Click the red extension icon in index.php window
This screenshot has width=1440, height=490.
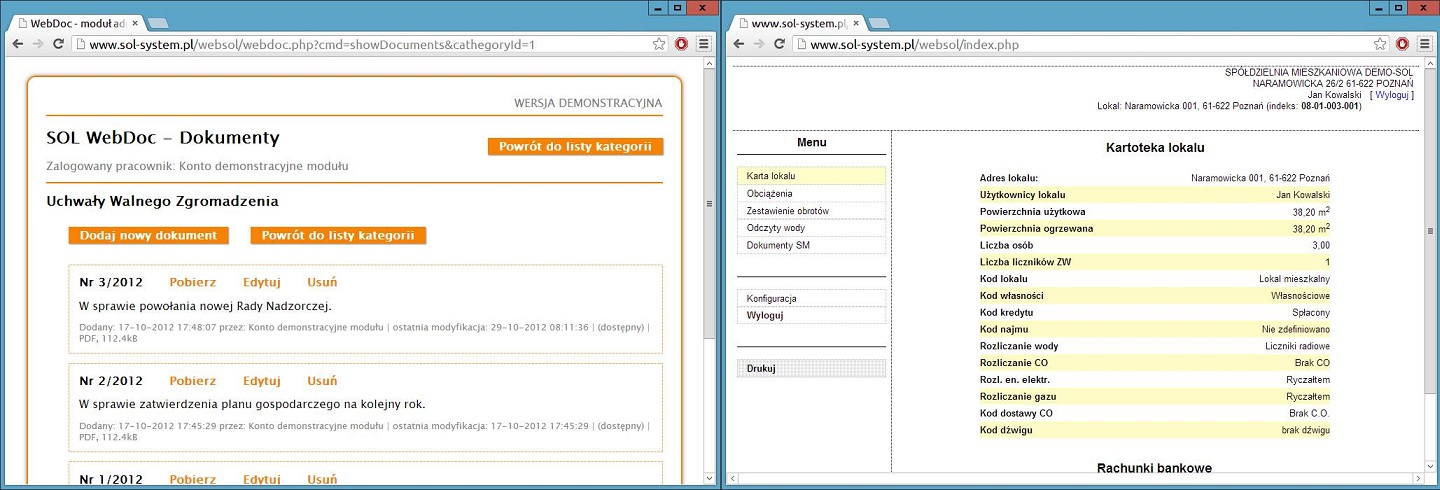[1402, 44]
